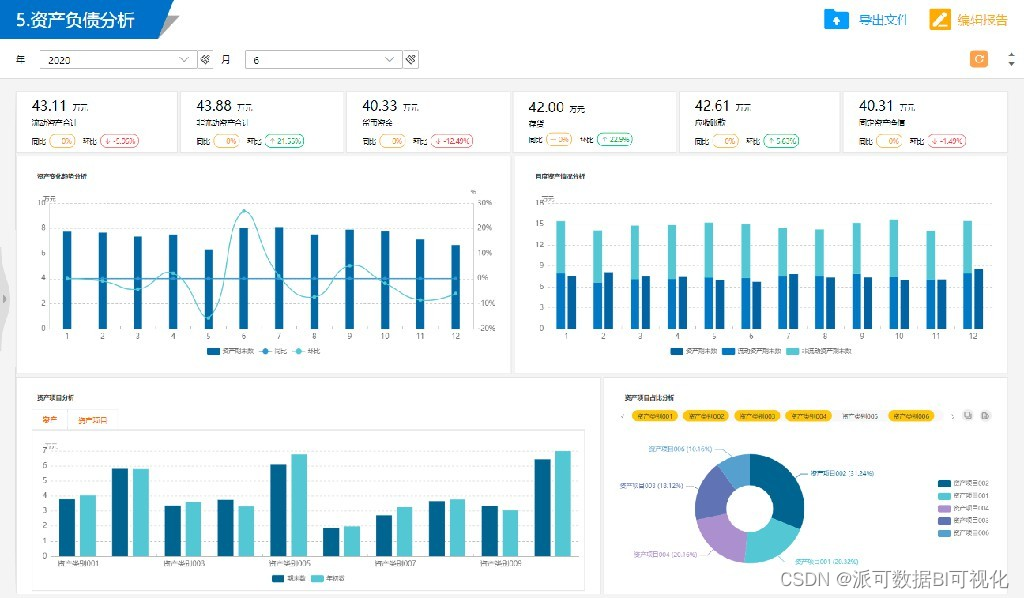Viewport: 1024px width, 598px height.
Task: Enable the unselected 资产类别005 filter chip
Action: point(860,416)
